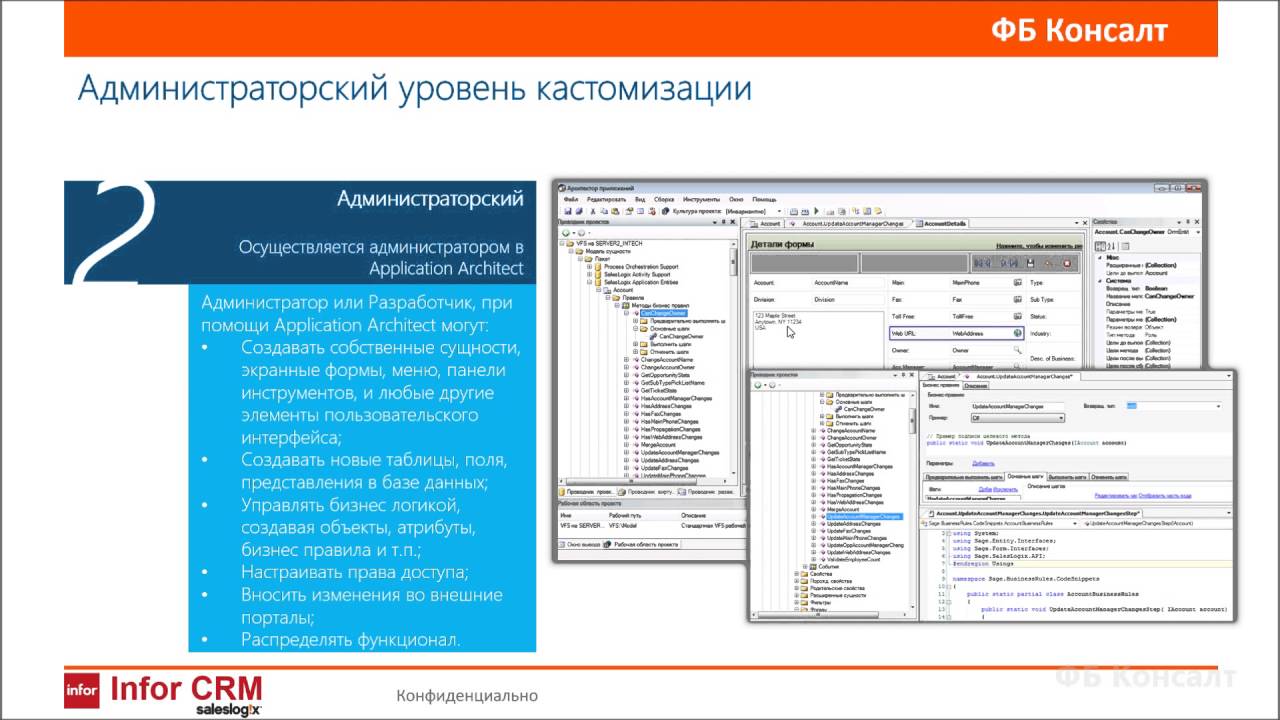
Task: Click the phone icon next to TollFree
Action: pos(1018,316)
